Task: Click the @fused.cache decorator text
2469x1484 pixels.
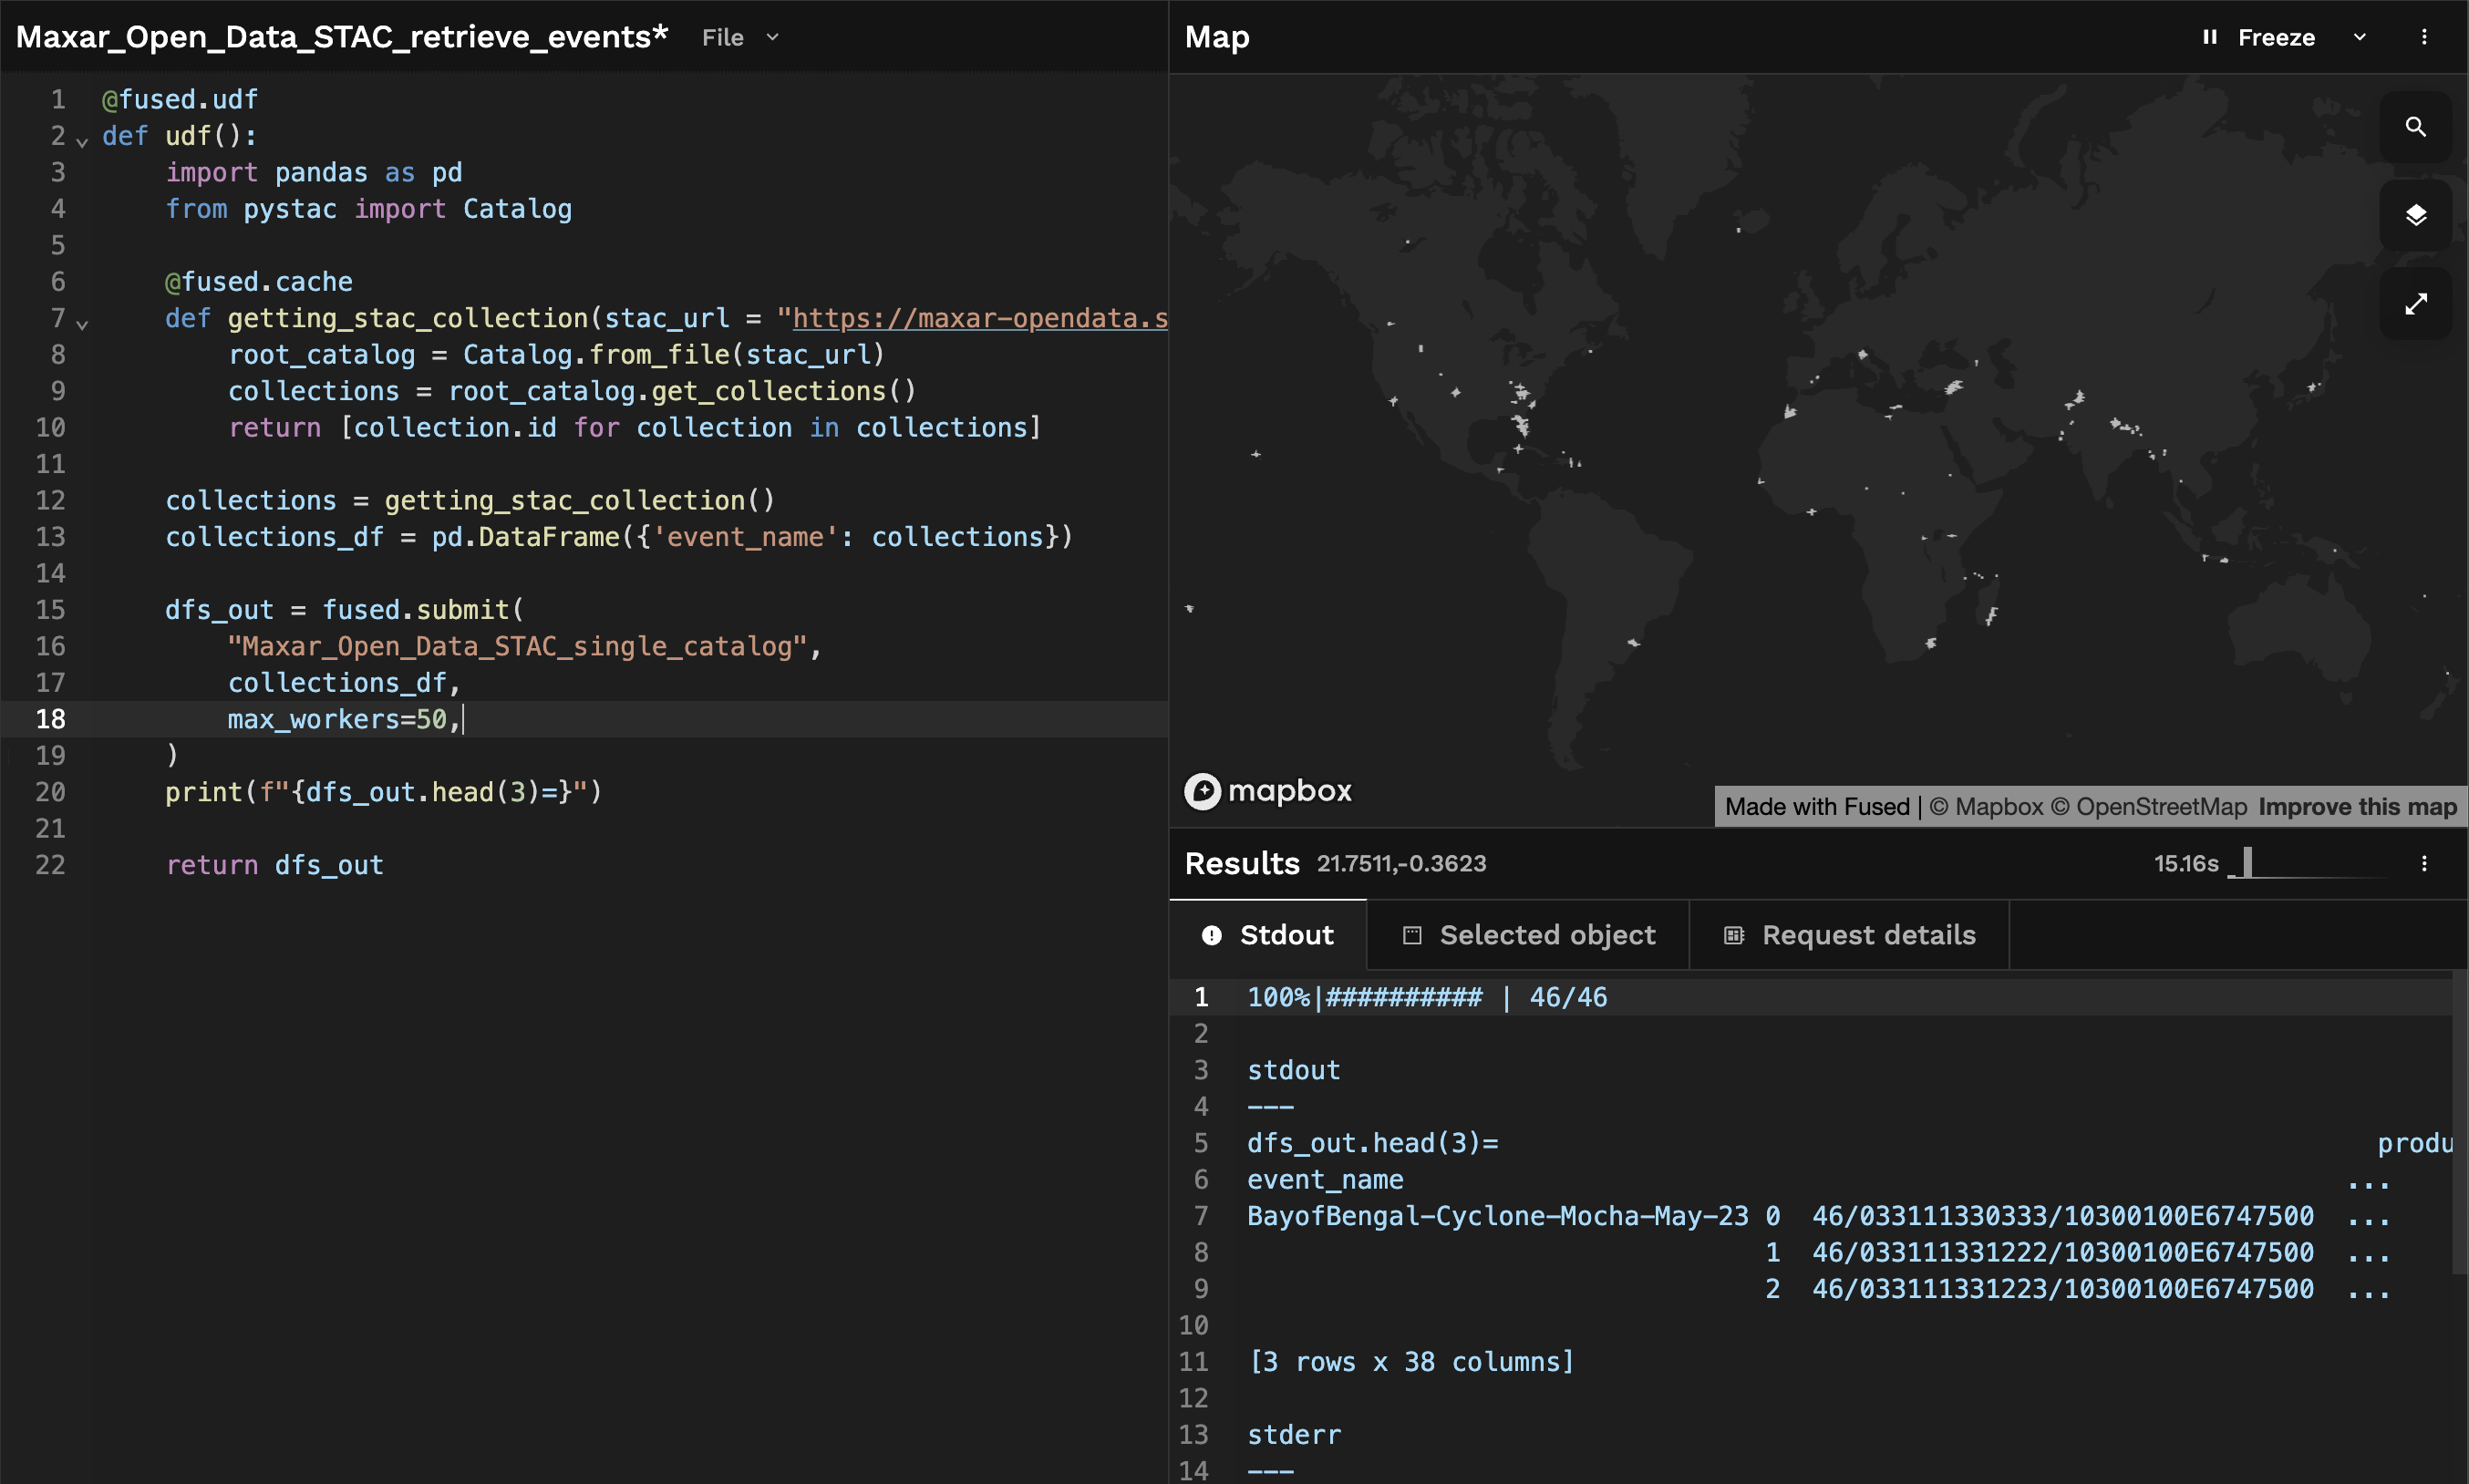Action: tap(259, 282)
